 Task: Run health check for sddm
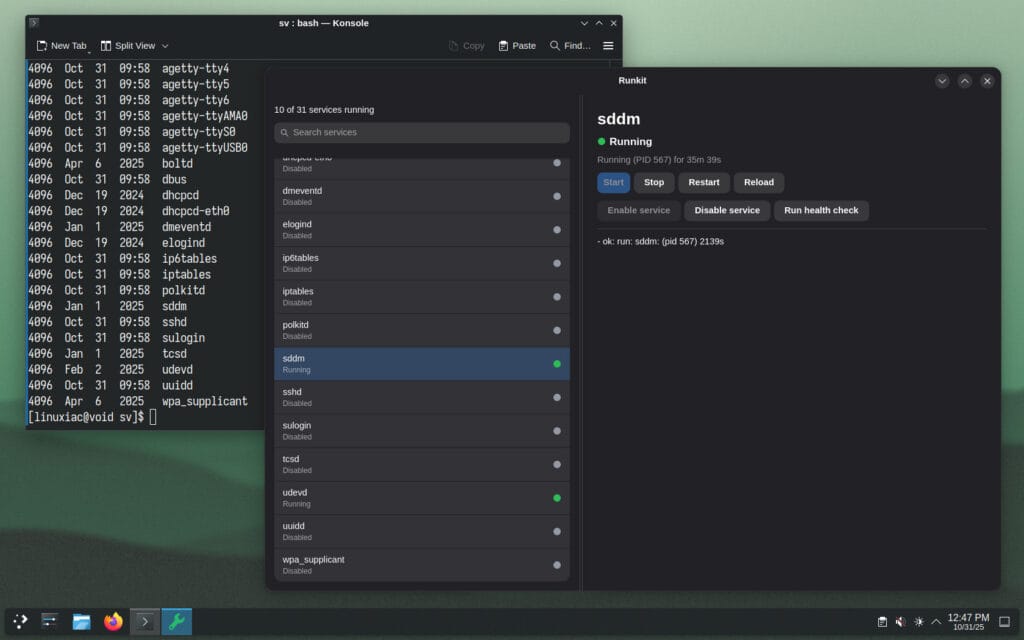(x=821, y=211)
